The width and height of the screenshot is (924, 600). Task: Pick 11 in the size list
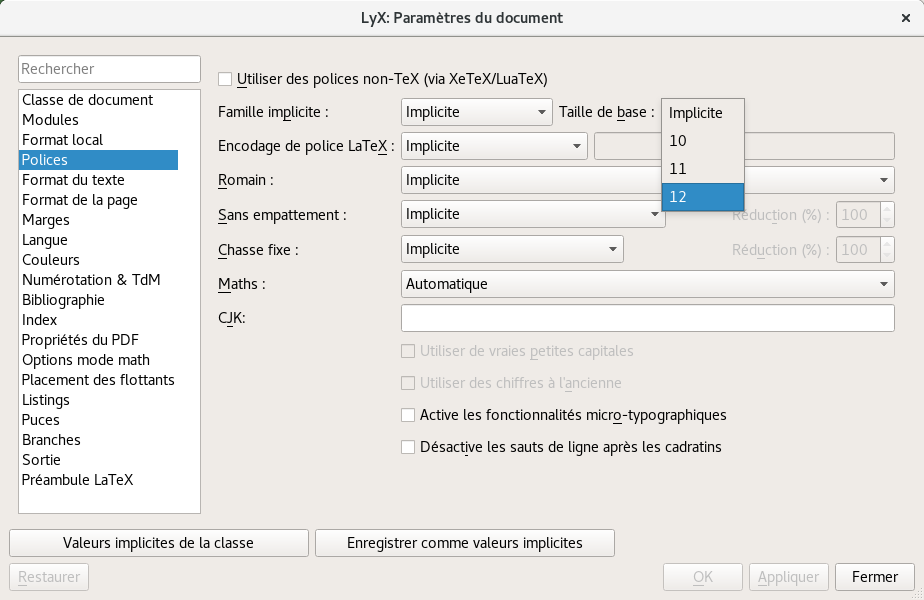702,169
